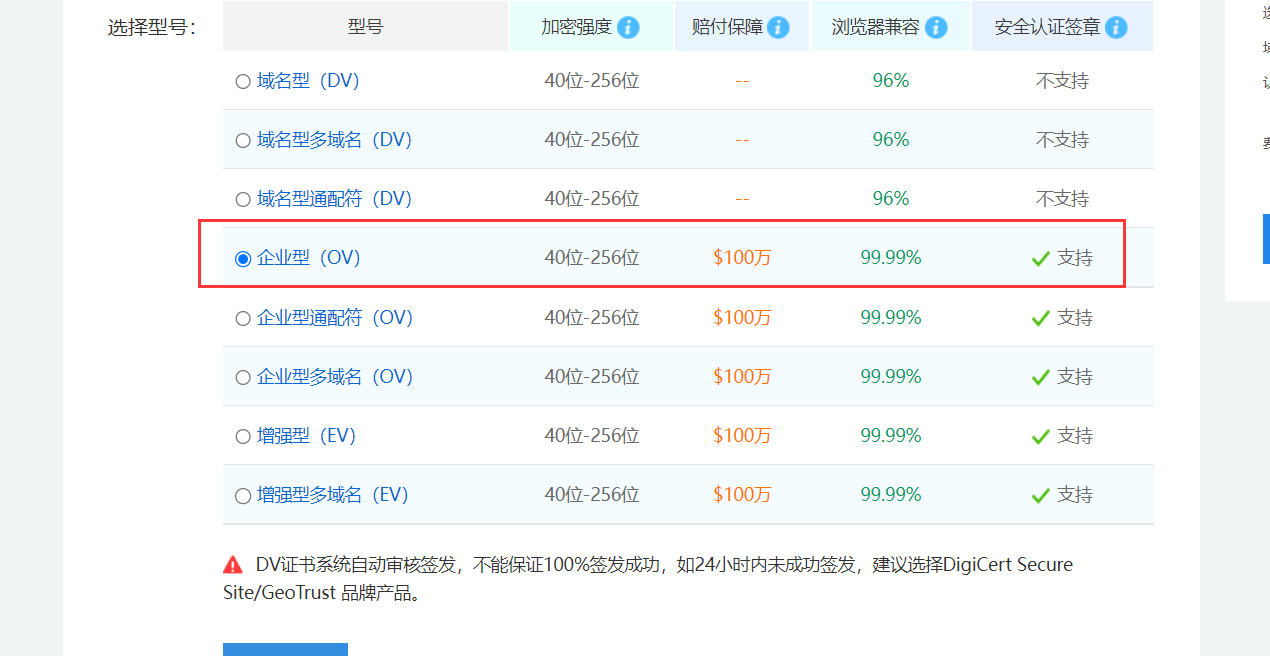Click green checkmark in 增强型（EV）row
Image resolution: width=1270 pixels, height=656 pixels.
pos(1040,437)
